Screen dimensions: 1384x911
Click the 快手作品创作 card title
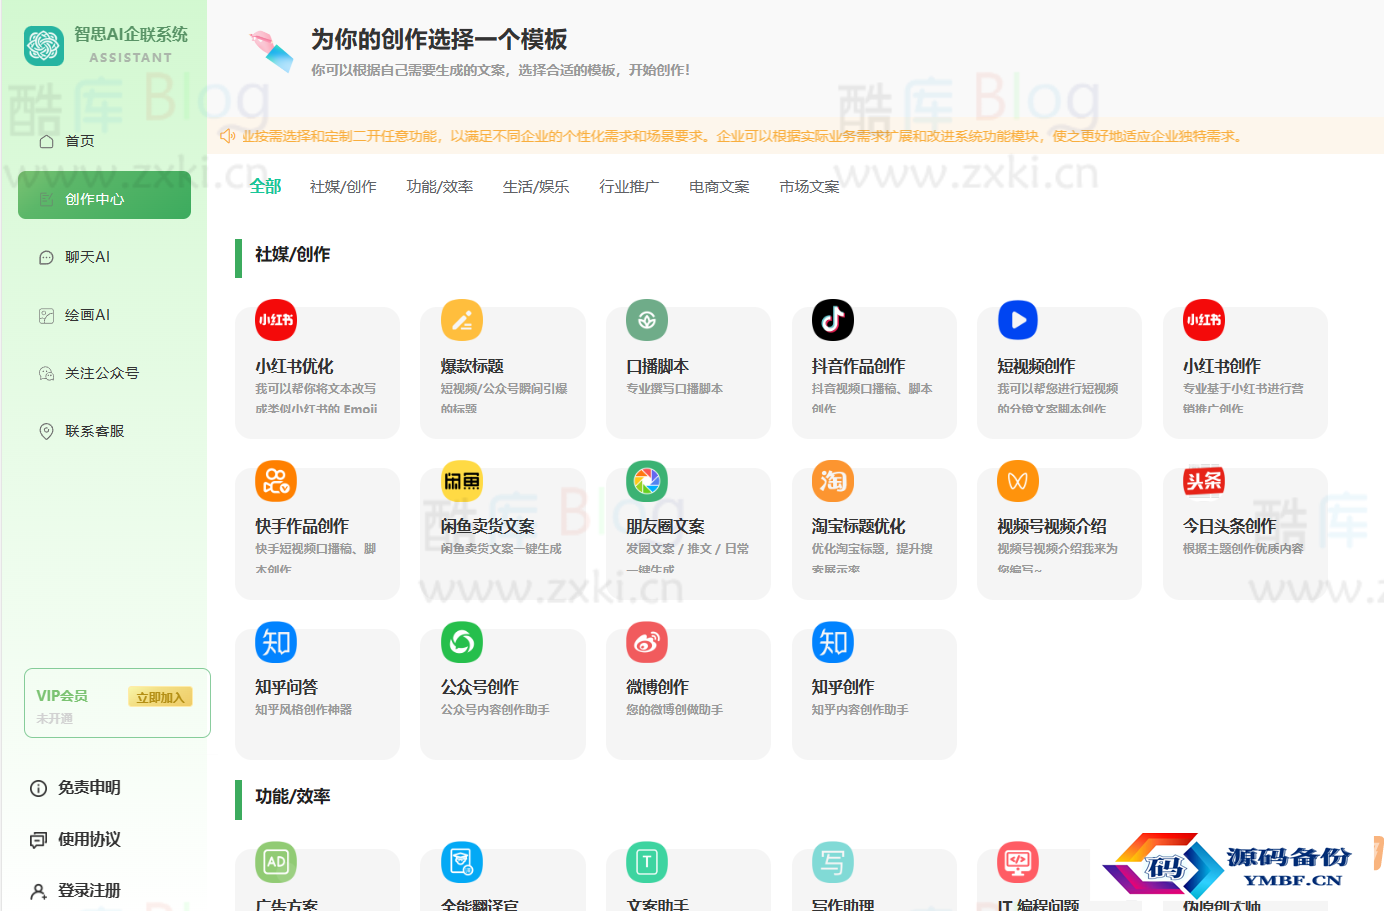[302, 526]
